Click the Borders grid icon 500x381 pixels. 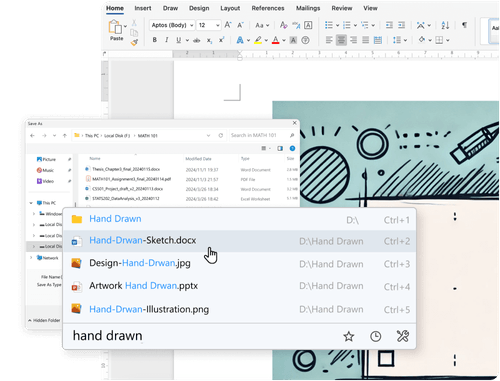pyautogui.click(x=439, y=40)
